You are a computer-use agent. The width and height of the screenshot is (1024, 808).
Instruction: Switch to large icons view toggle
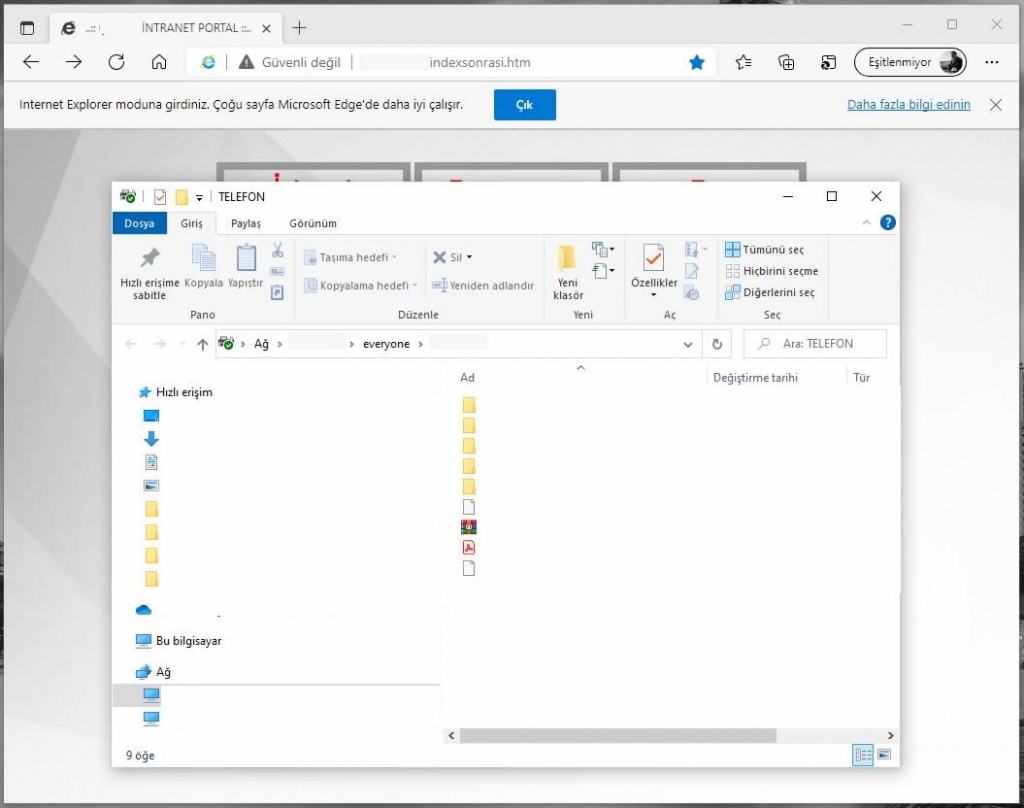884,754
